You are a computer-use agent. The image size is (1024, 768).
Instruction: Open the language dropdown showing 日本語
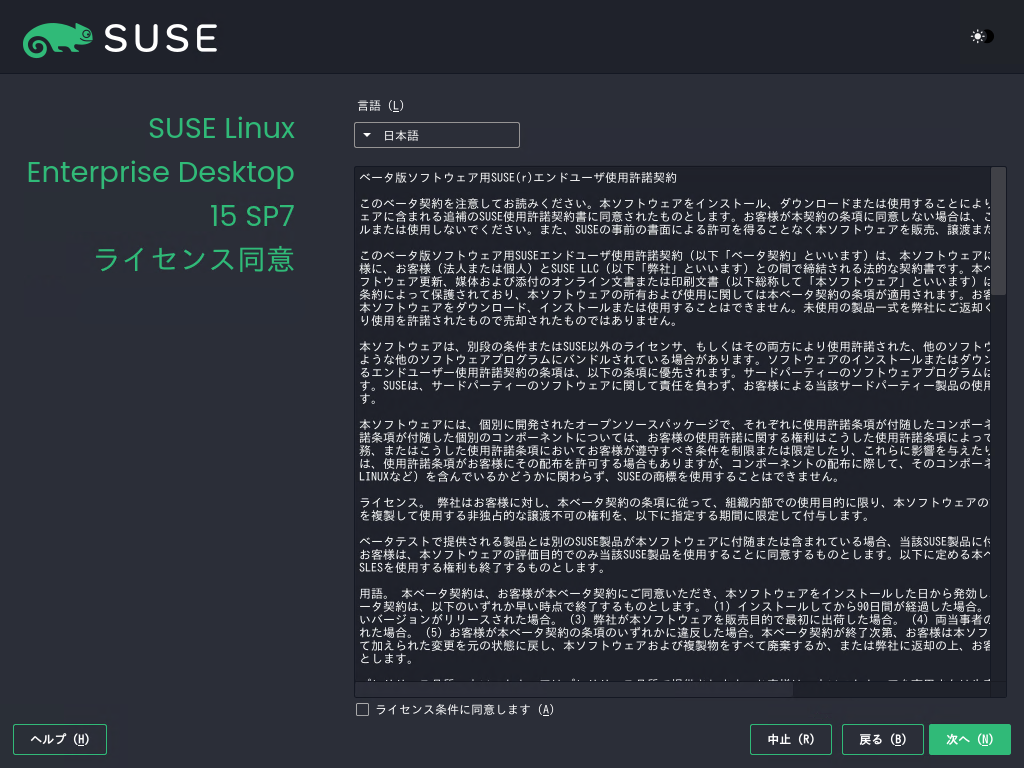pyautogui.click(x=437, y=135)
